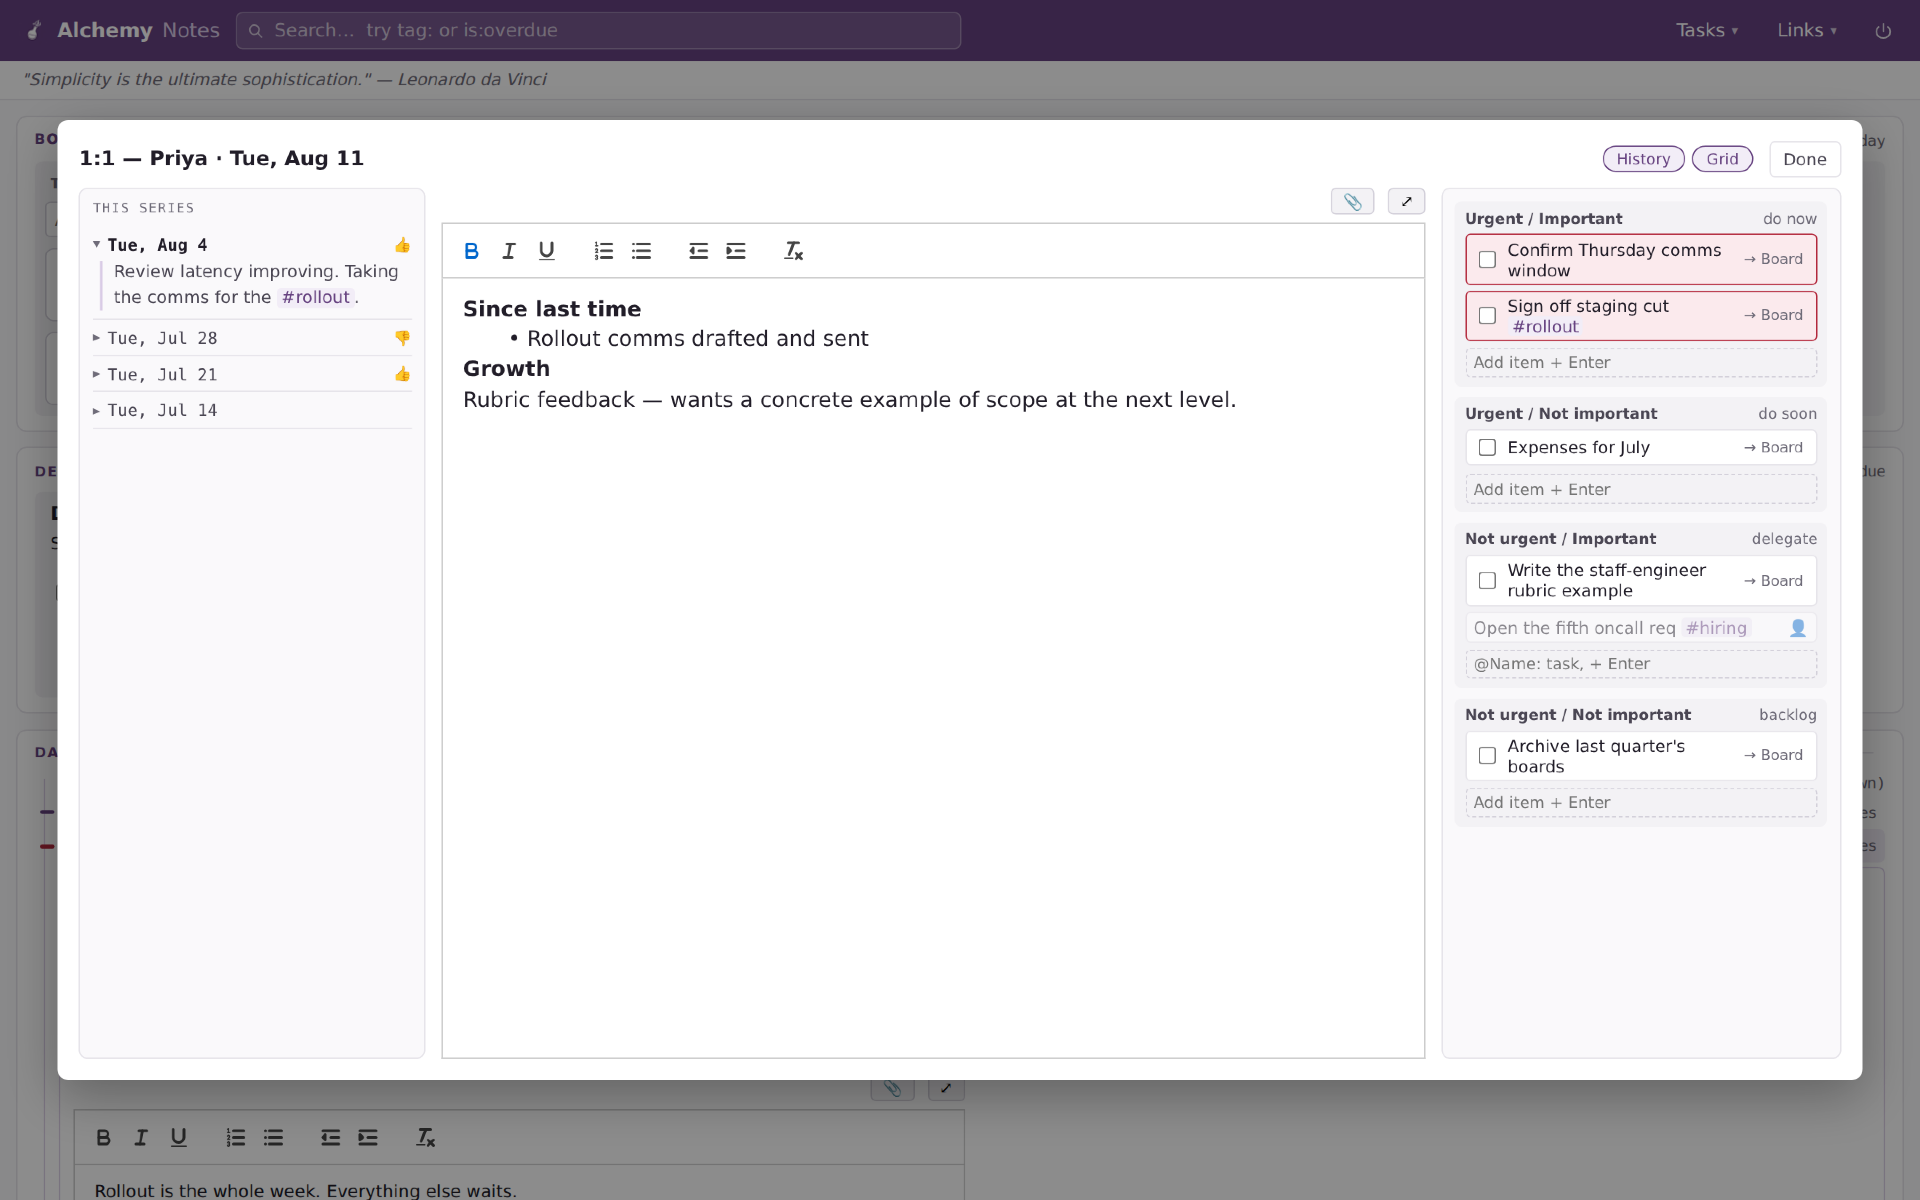
Task: Switch to the Grid view
Action: click(x=1722, y=159)
